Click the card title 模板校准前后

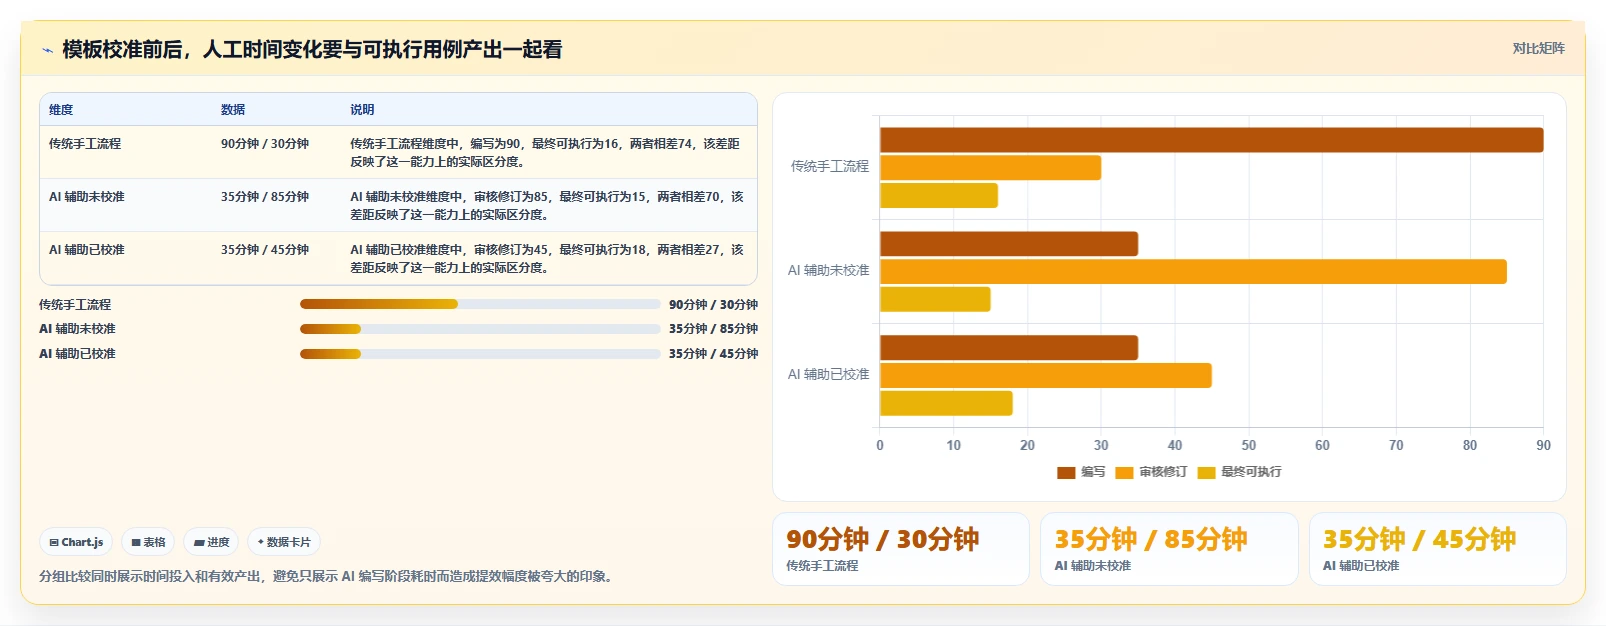pyautogui.click(x=312, y=49)
